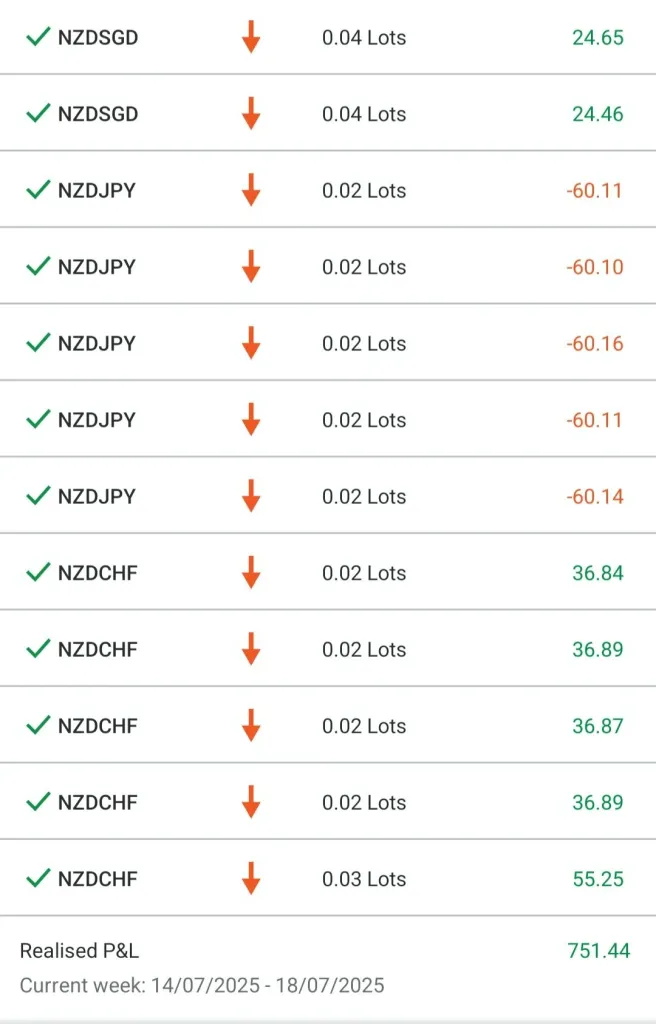Click the sell arrow on the -60.10 NZDJPY trade

(251, 267)
